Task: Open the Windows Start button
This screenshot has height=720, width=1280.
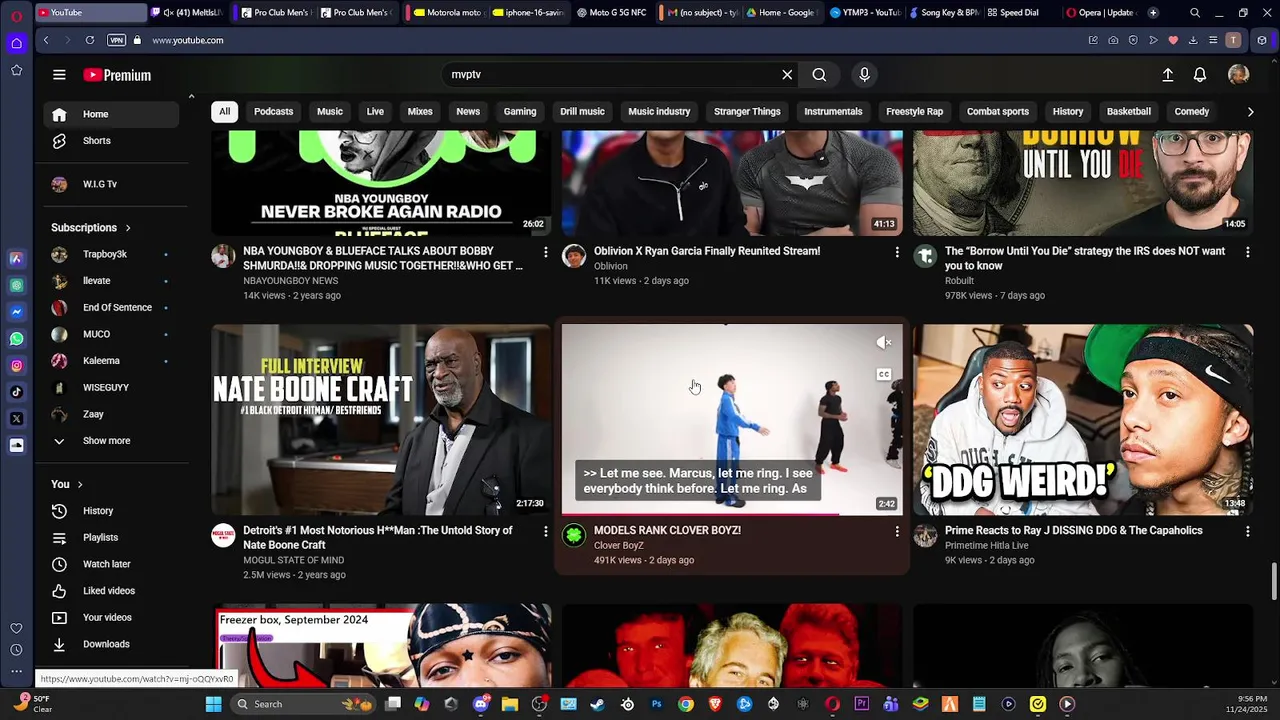Action: (213, 704)
